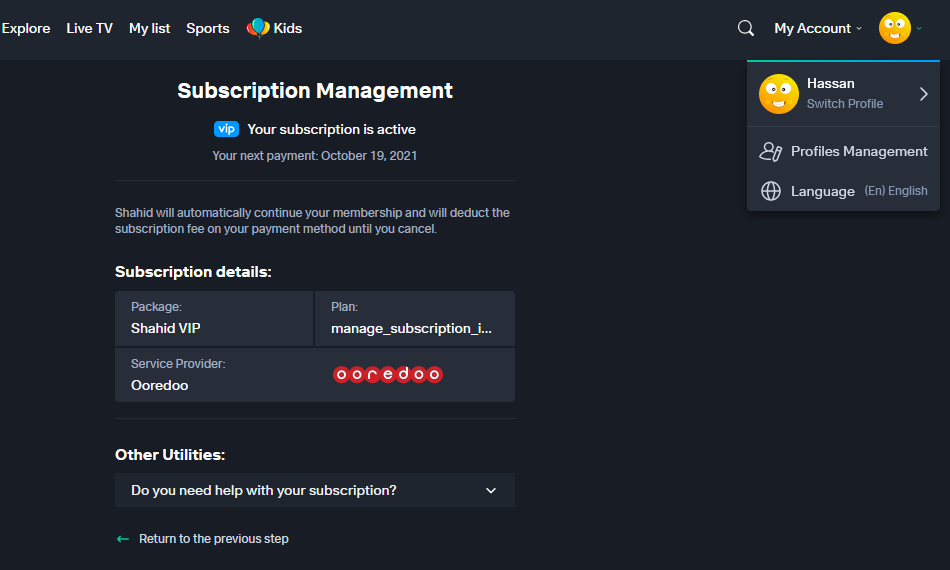Click the Language globe icon
Image resolution: width=950 pixels, height=570 pixels.
(771, 191)
